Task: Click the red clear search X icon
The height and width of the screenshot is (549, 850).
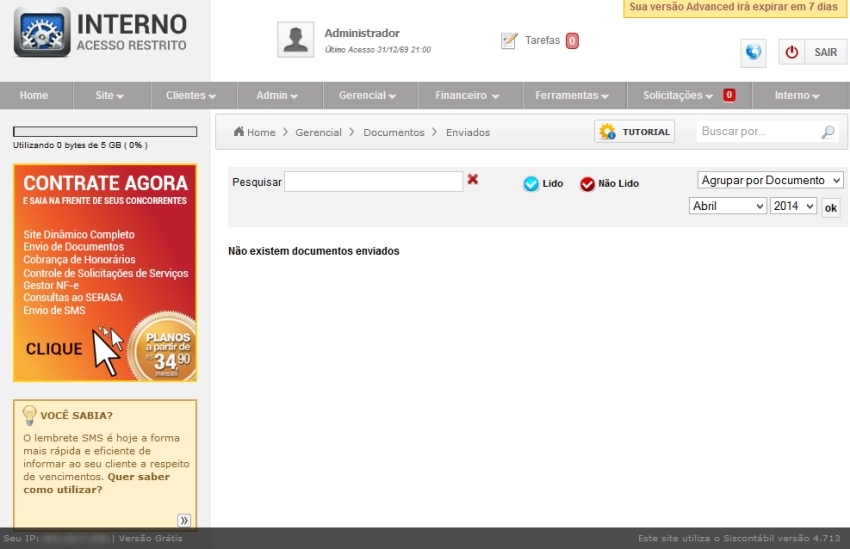Action: [x=473, y=180]
